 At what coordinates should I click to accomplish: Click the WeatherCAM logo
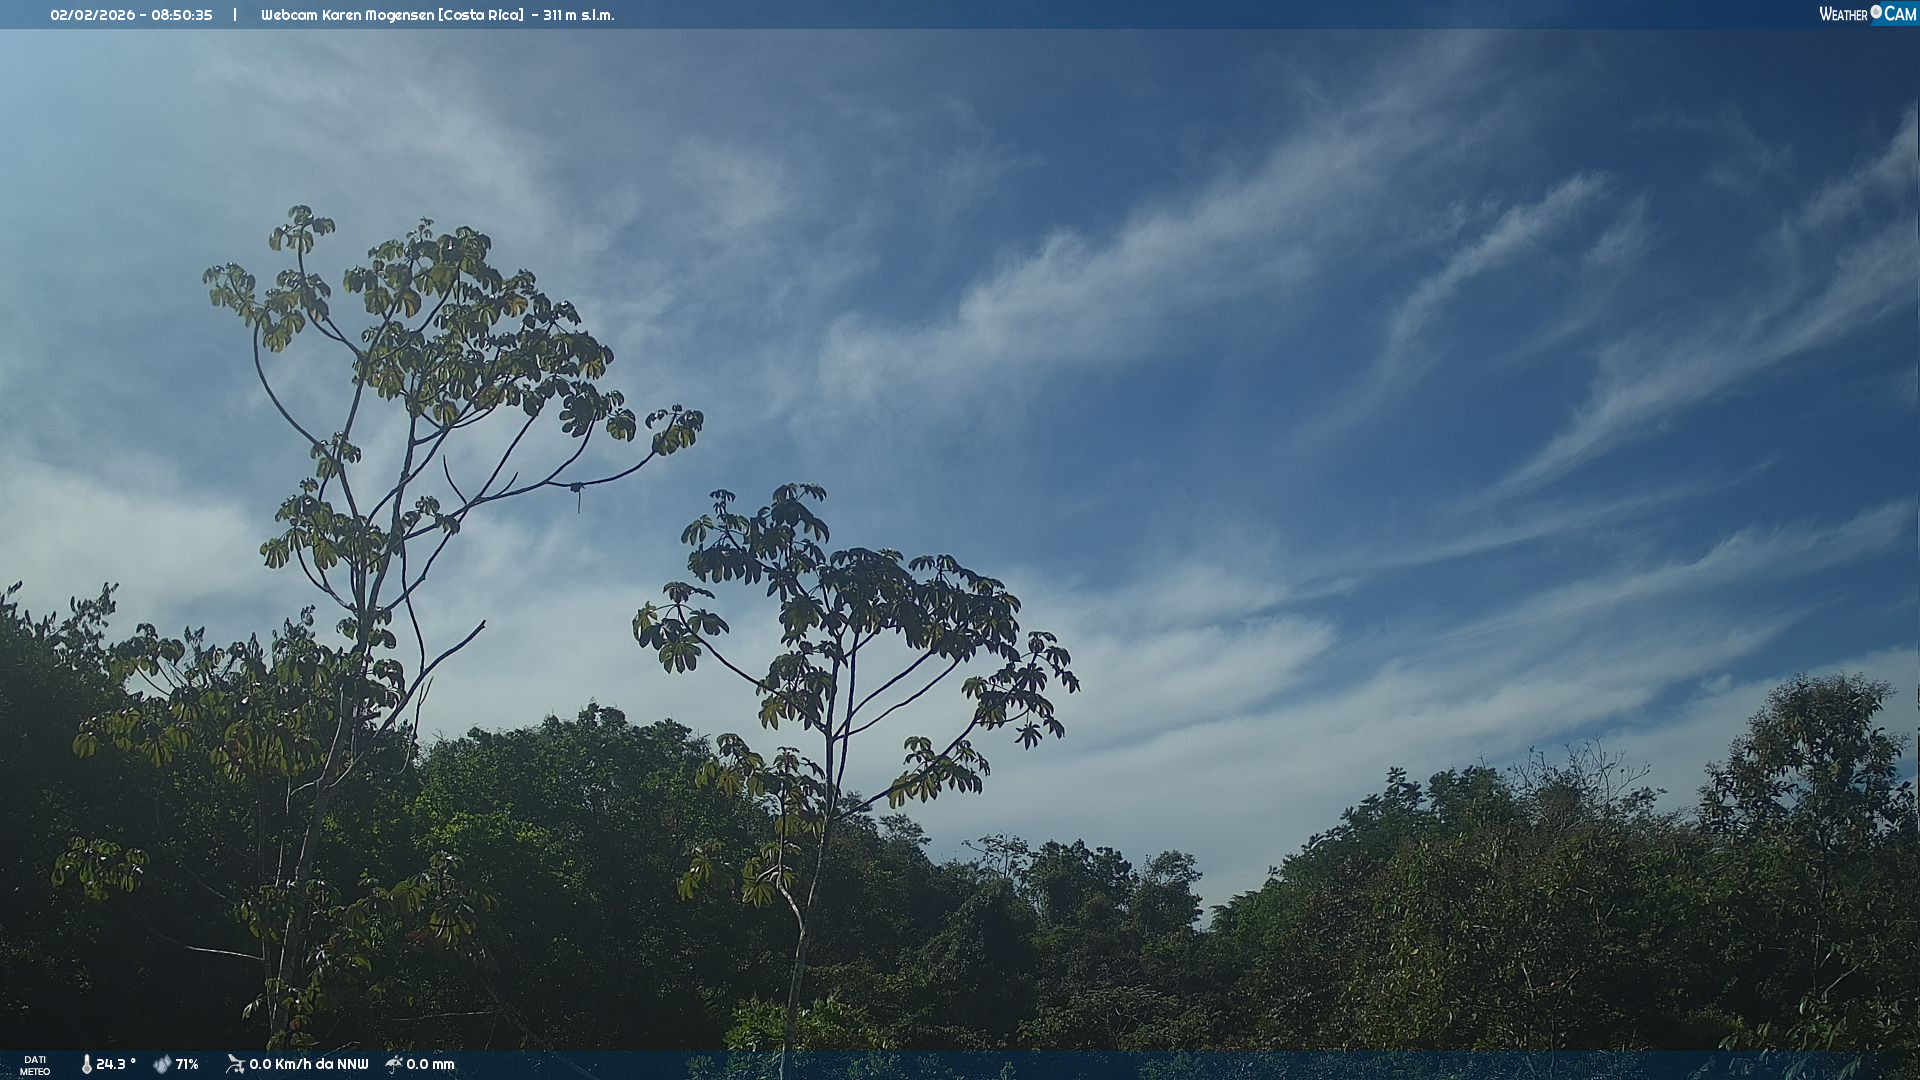(1867, 14)
